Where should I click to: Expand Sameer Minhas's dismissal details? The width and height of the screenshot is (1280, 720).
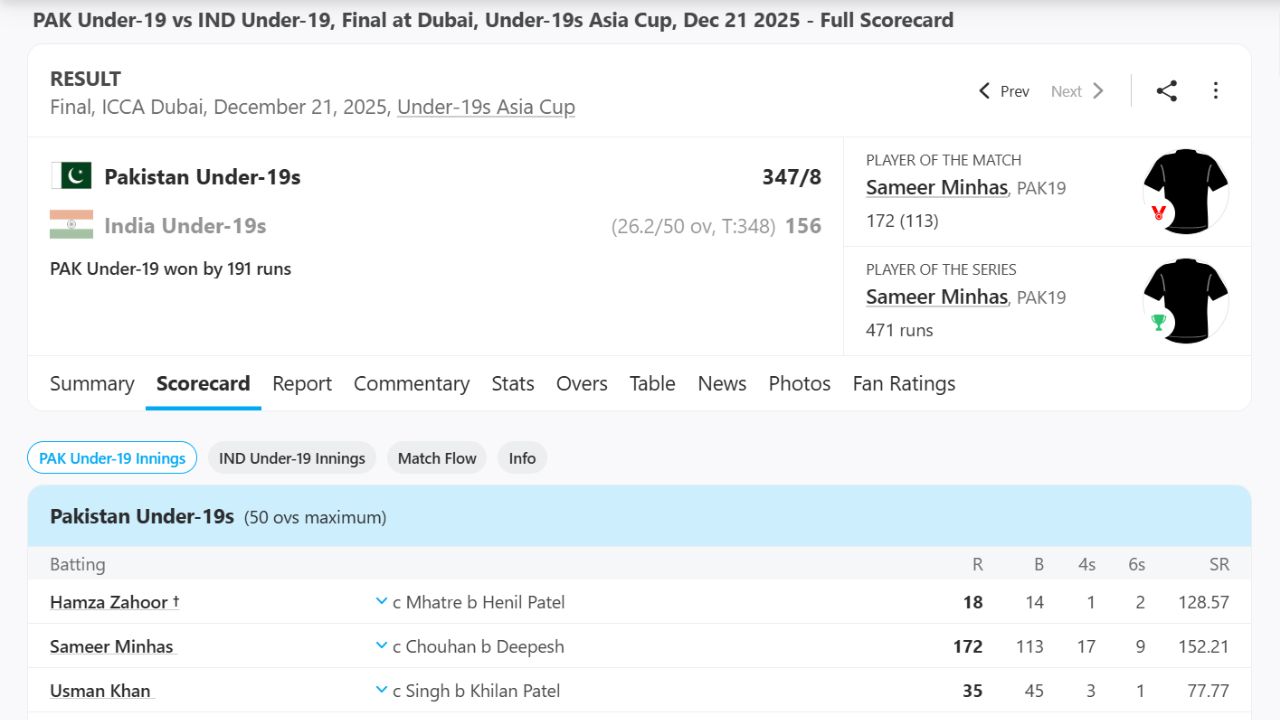coord(381,646)
